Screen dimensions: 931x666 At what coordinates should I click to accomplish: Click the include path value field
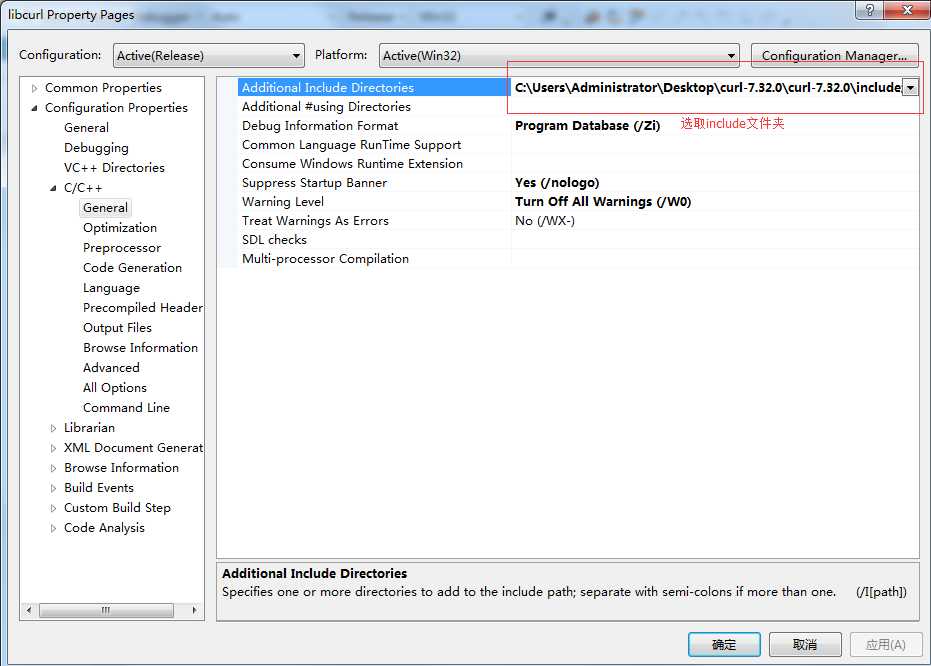pos(706,87)
